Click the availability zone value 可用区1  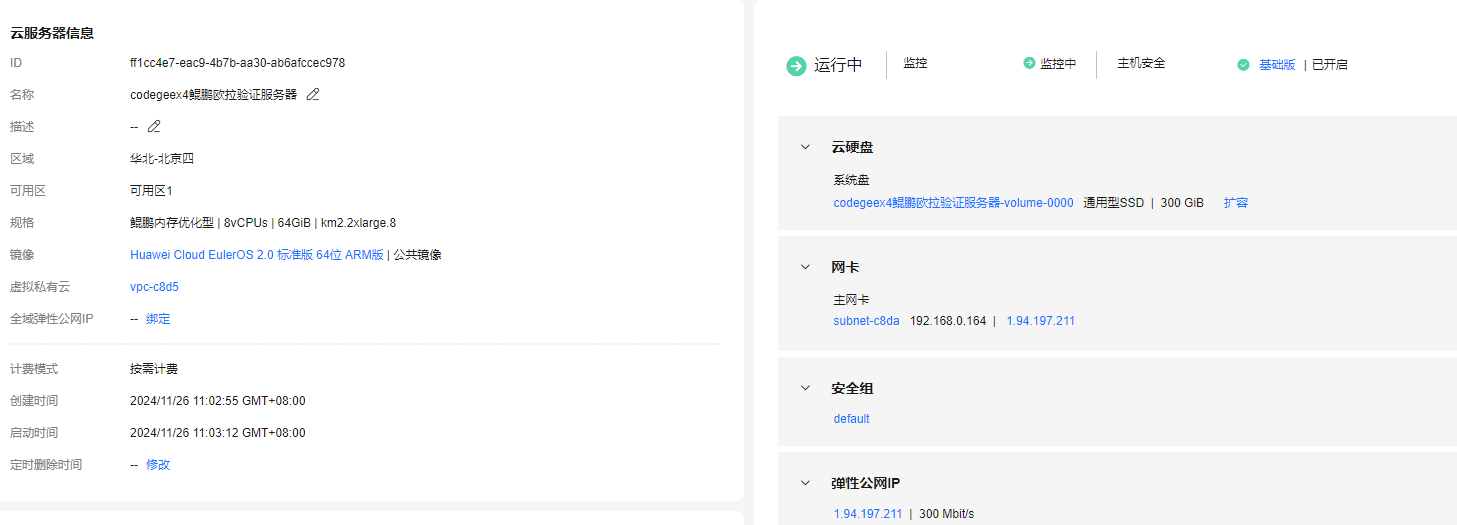(x=151, y=190)
